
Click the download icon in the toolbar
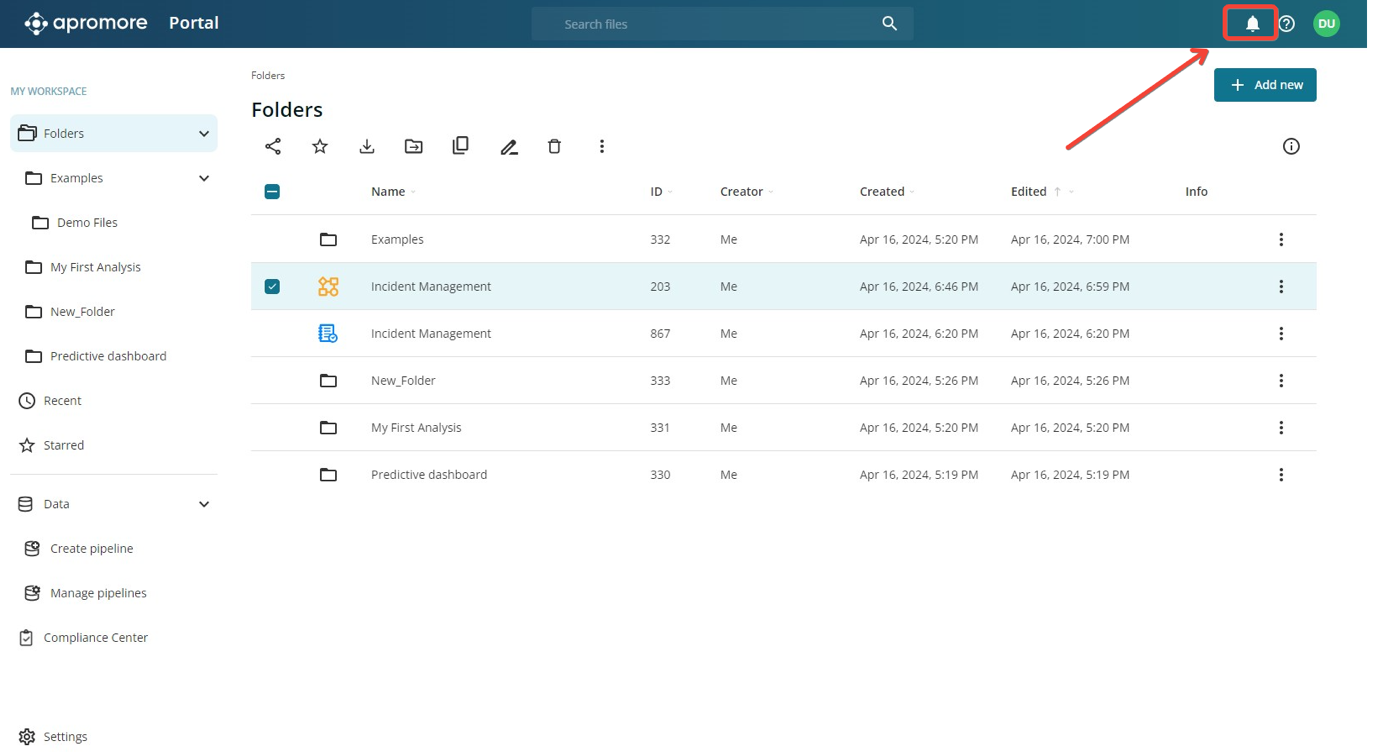click(367, 146)
